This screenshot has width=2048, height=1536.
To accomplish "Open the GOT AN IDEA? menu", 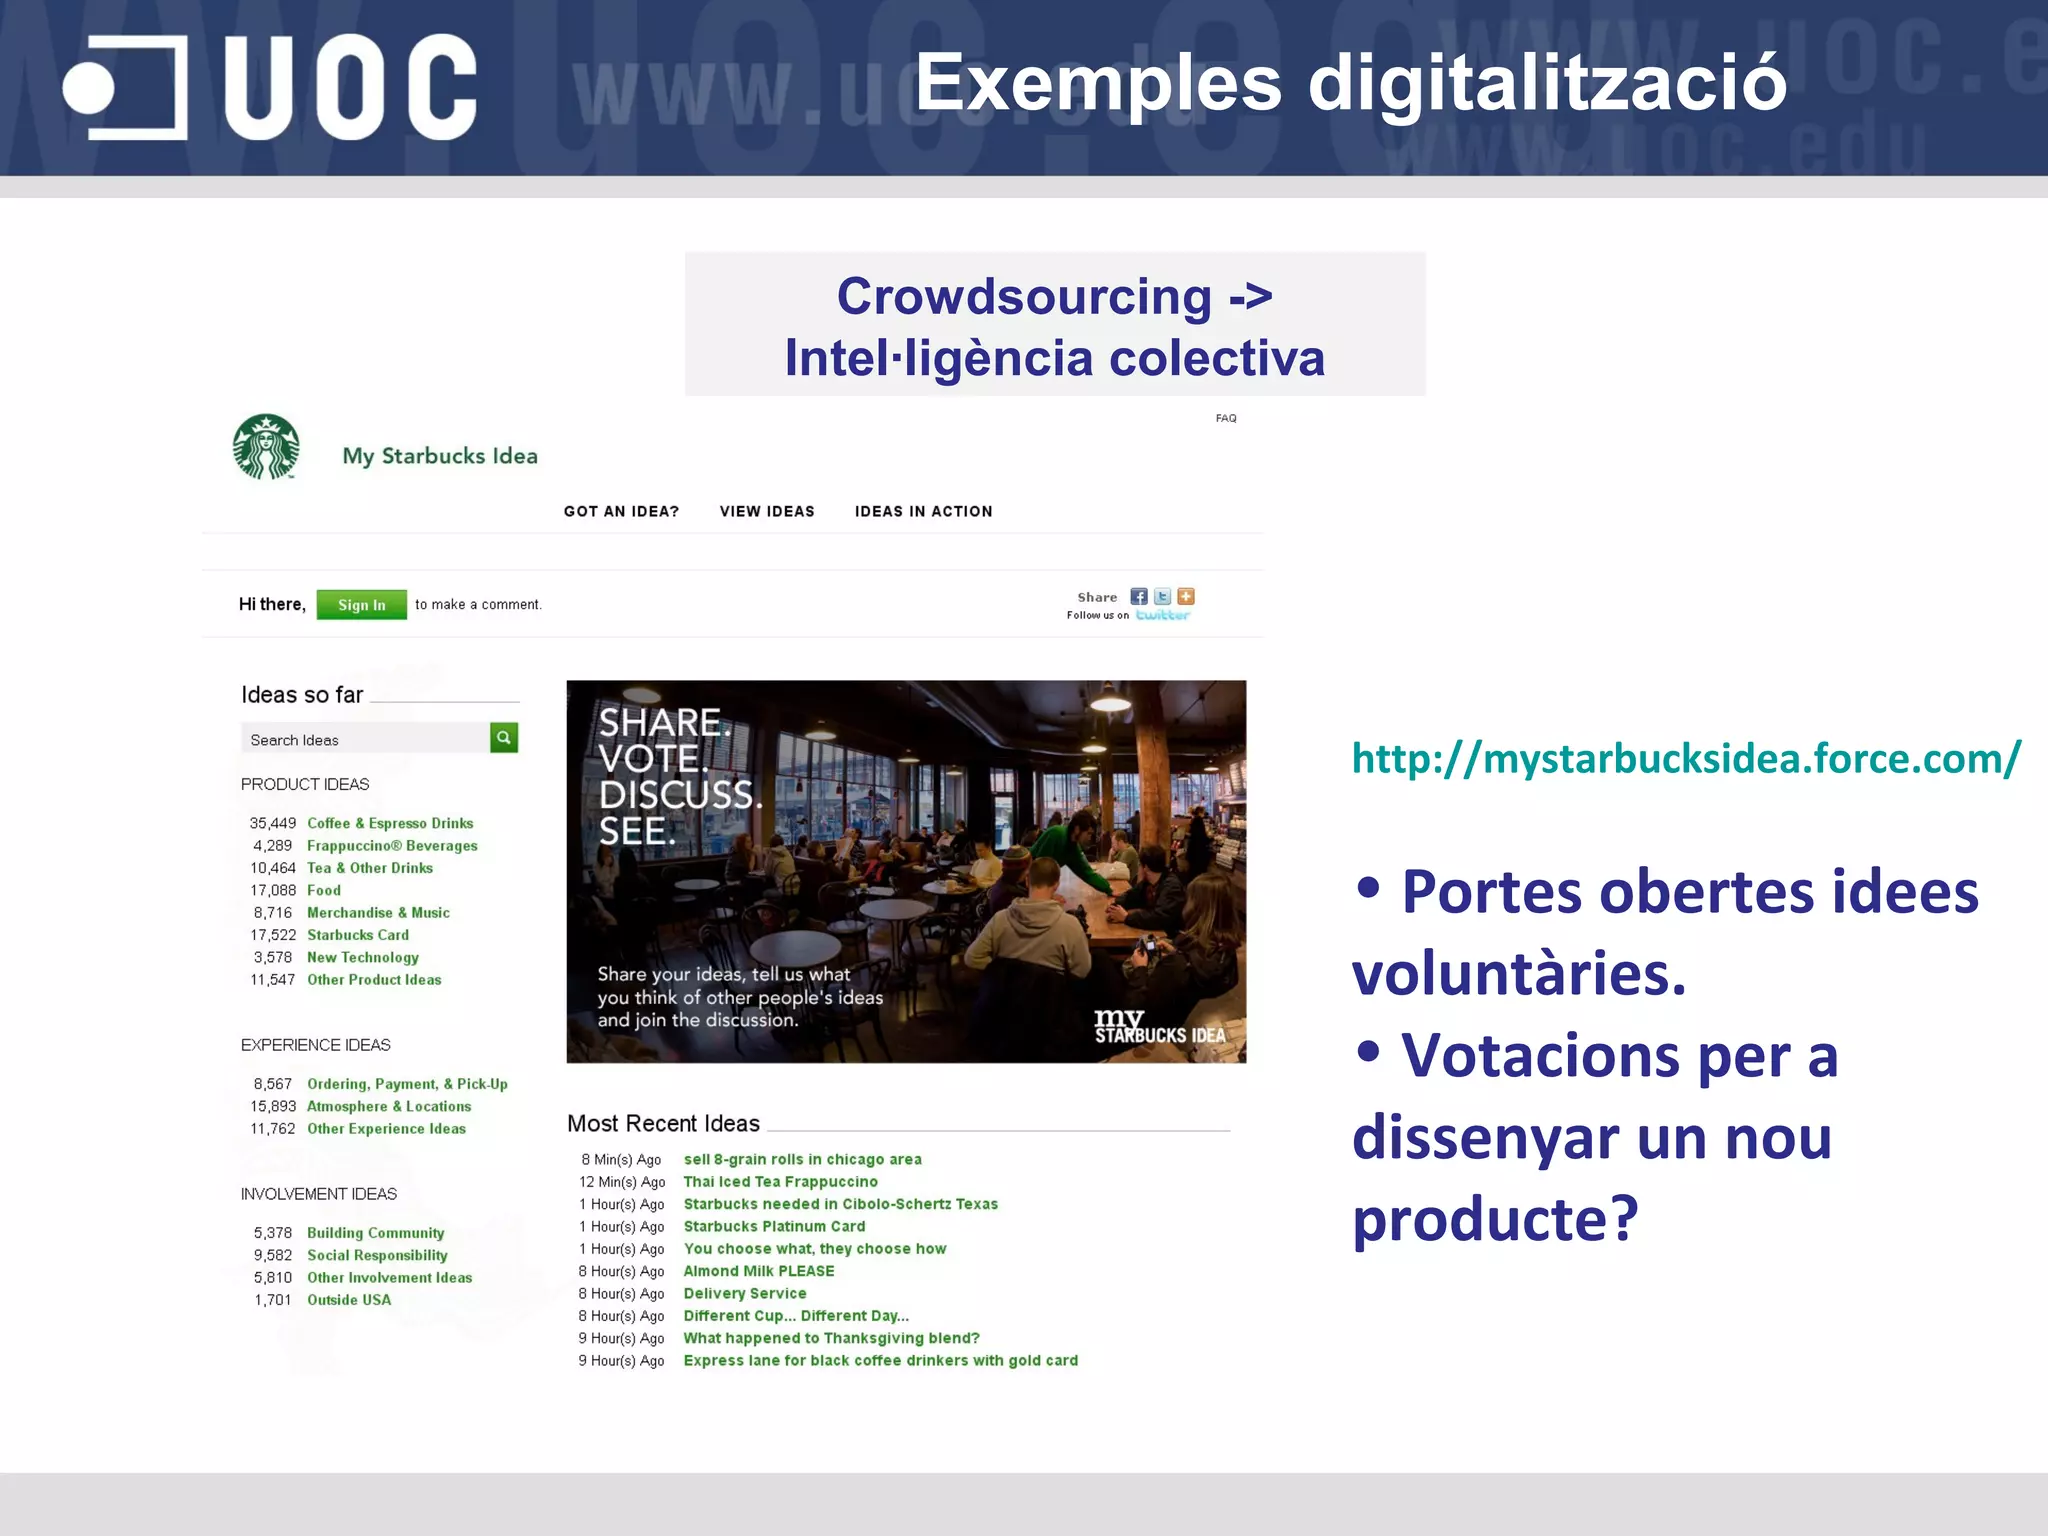I will click(621, 511).
